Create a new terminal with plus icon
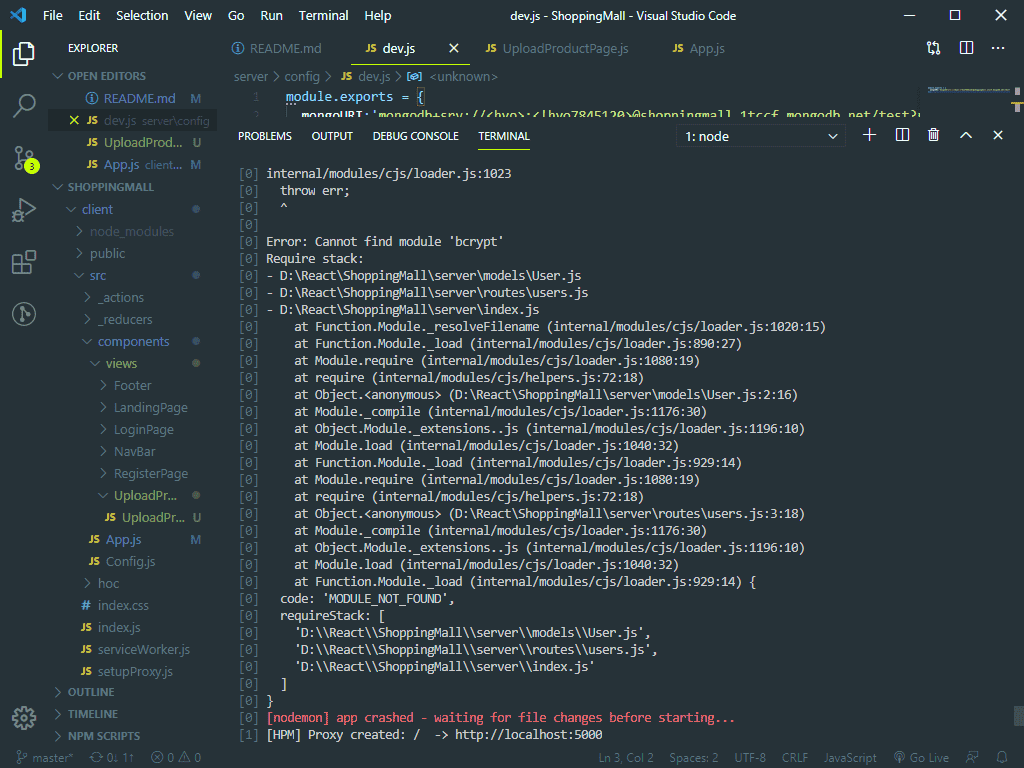 tap(869, 135)
